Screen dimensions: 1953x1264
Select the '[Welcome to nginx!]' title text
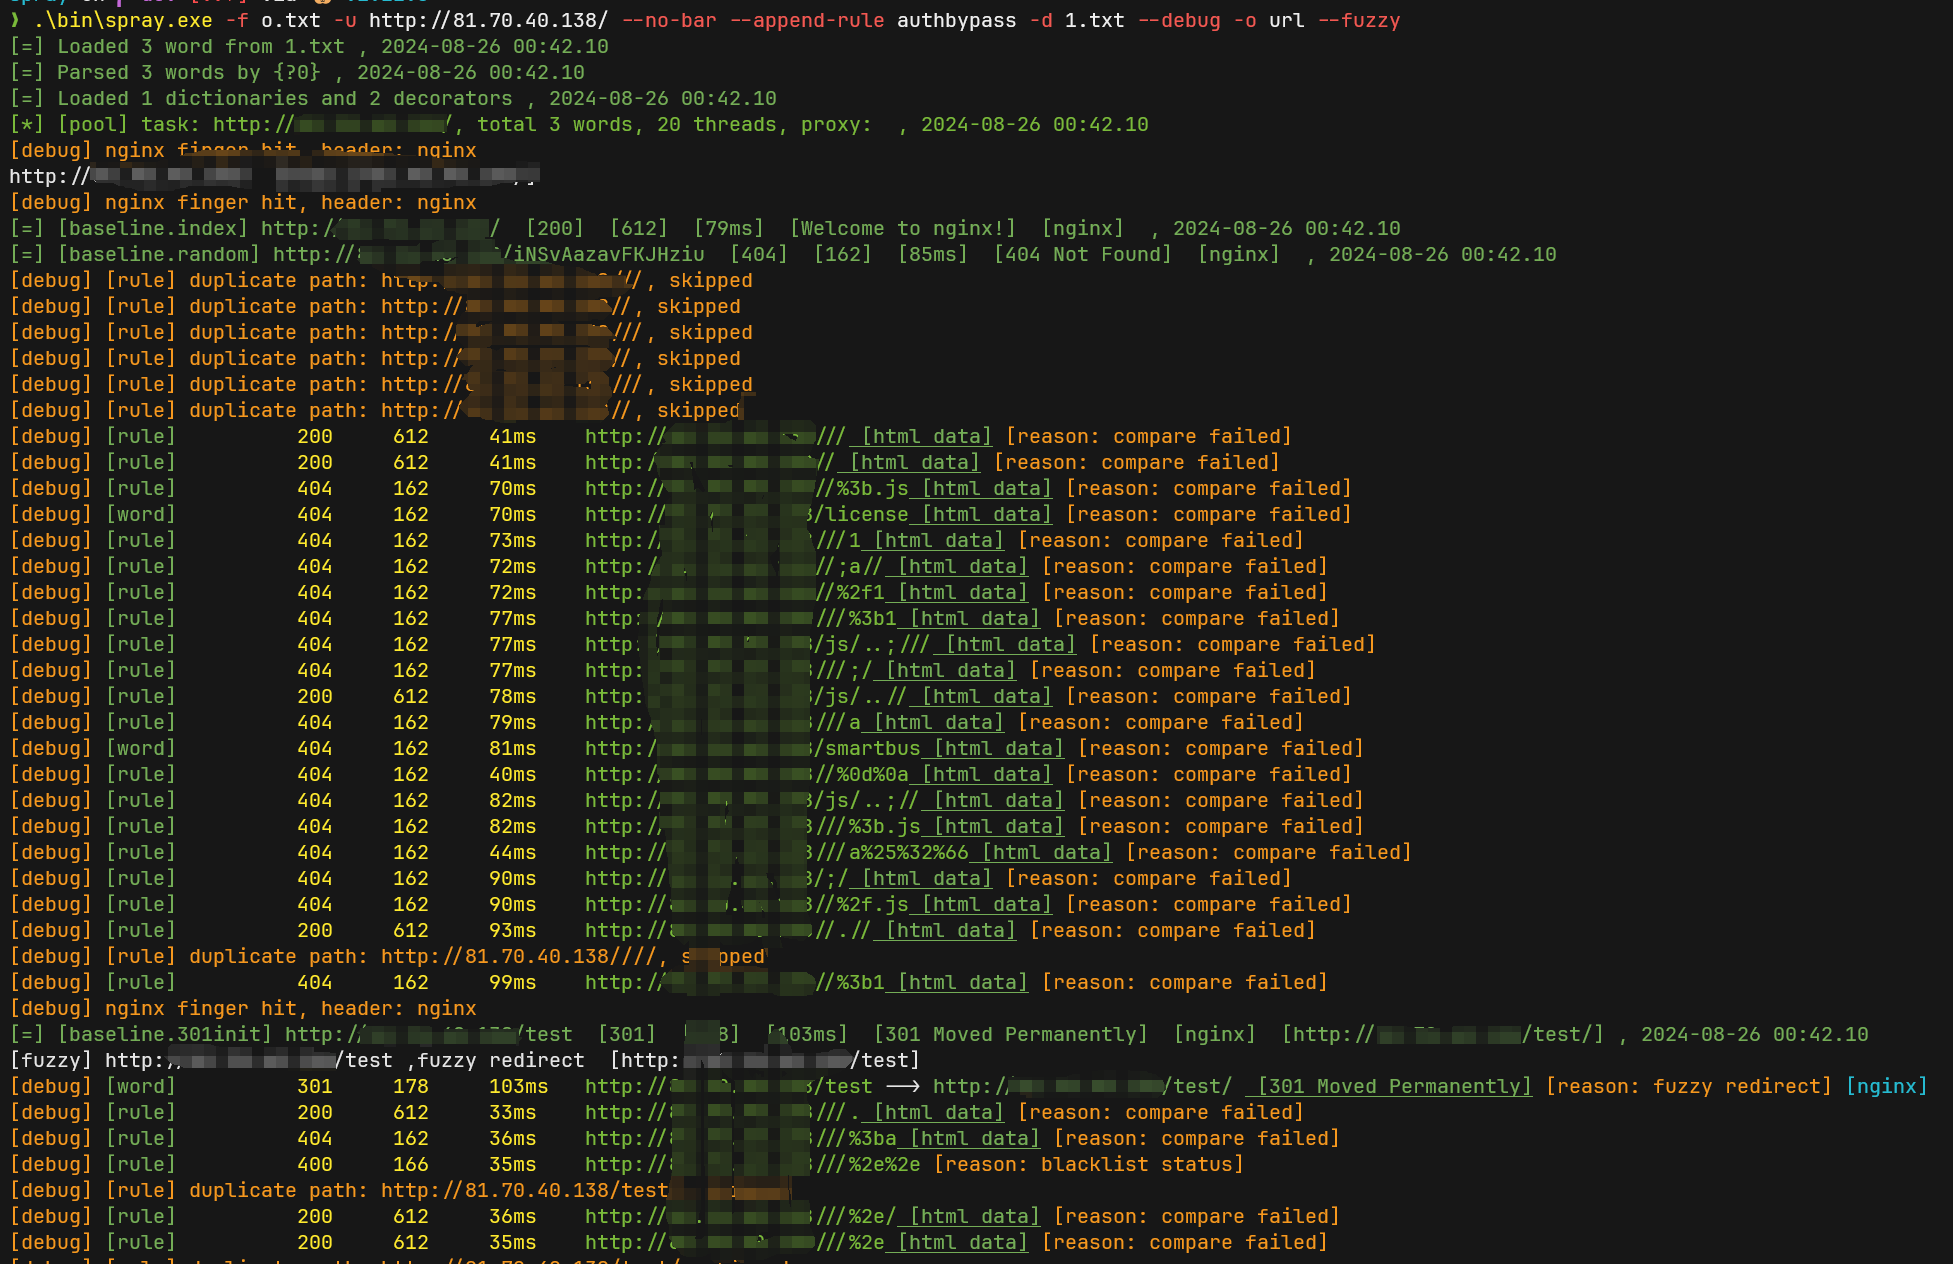[902, 228]
